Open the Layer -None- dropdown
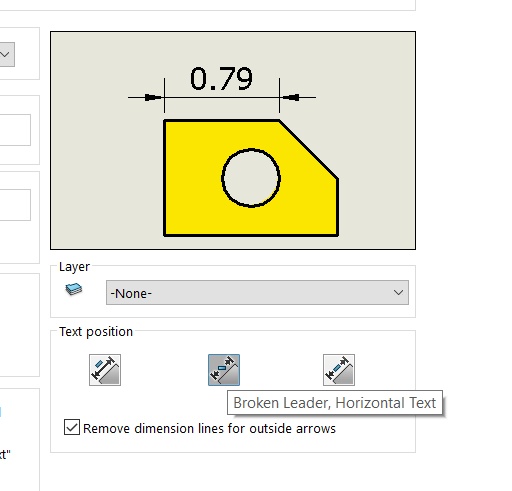This screenshot has height=491, width=512. click(x=257, y=293)
